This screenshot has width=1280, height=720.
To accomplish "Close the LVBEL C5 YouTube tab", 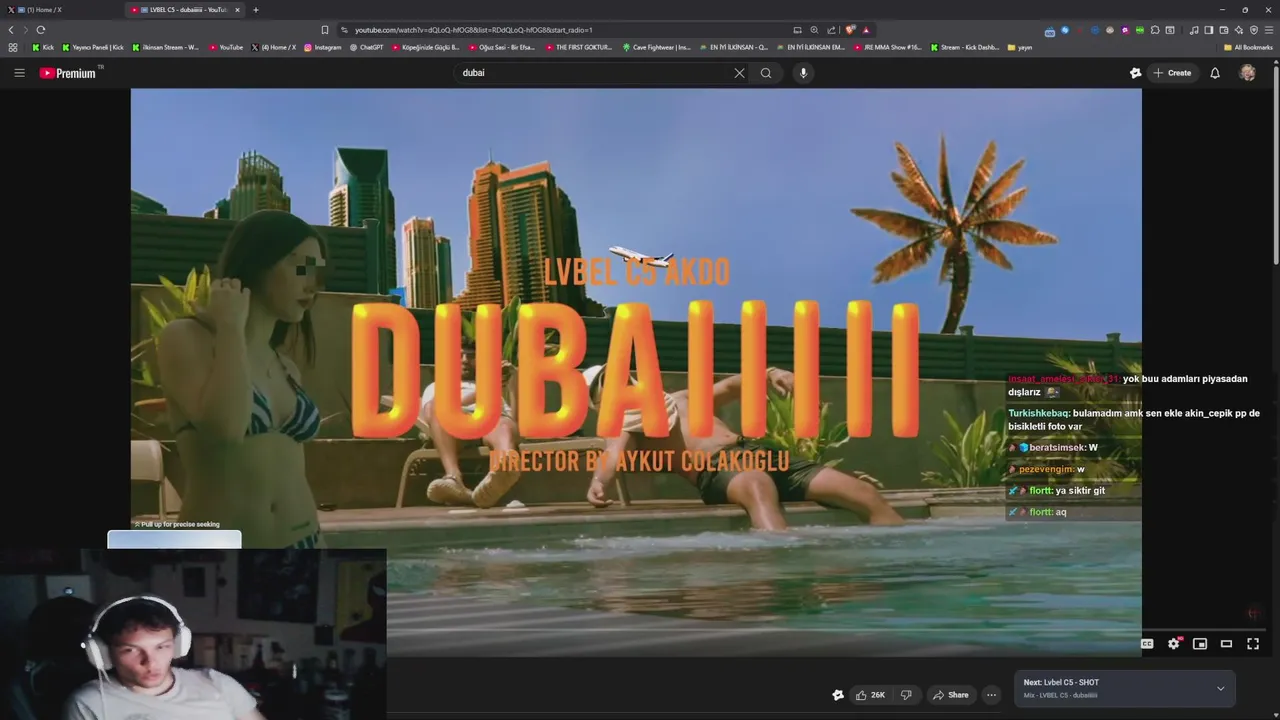I will tap(237, 10).
